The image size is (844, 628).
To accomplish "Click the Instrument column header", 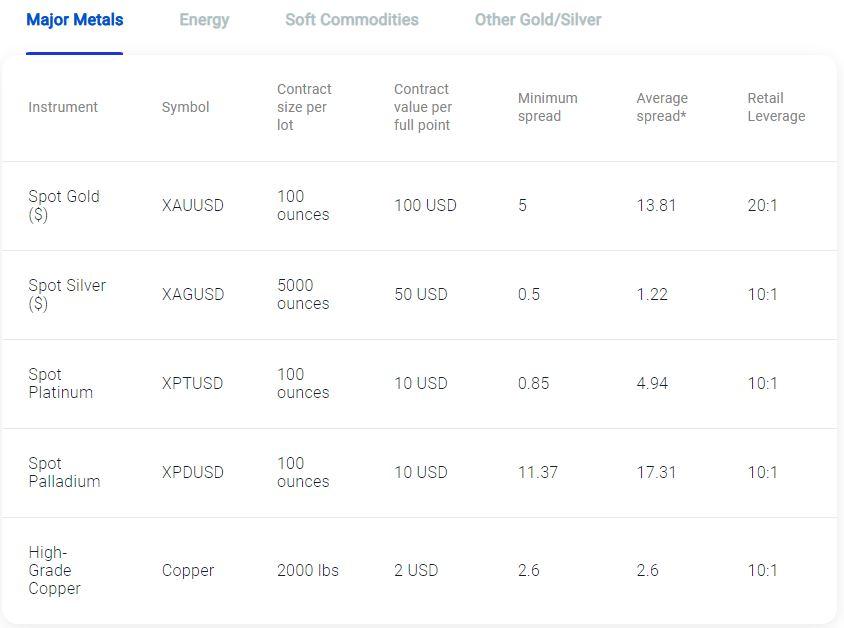I will [63, 107].
